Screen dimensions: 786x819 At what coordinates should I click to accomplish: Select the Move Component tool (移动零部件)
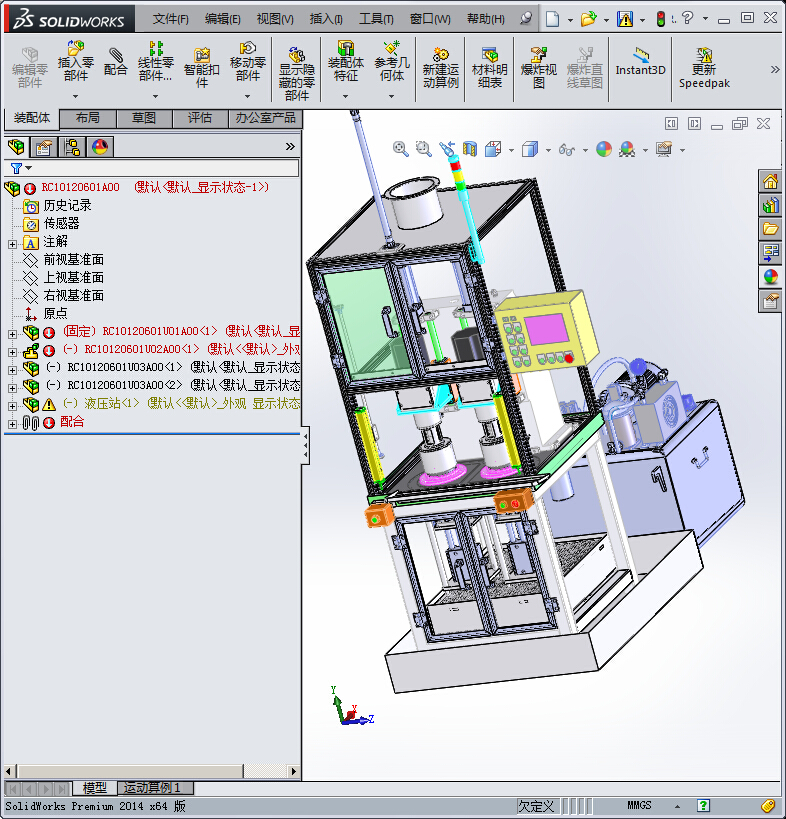[x=248, y=61]
